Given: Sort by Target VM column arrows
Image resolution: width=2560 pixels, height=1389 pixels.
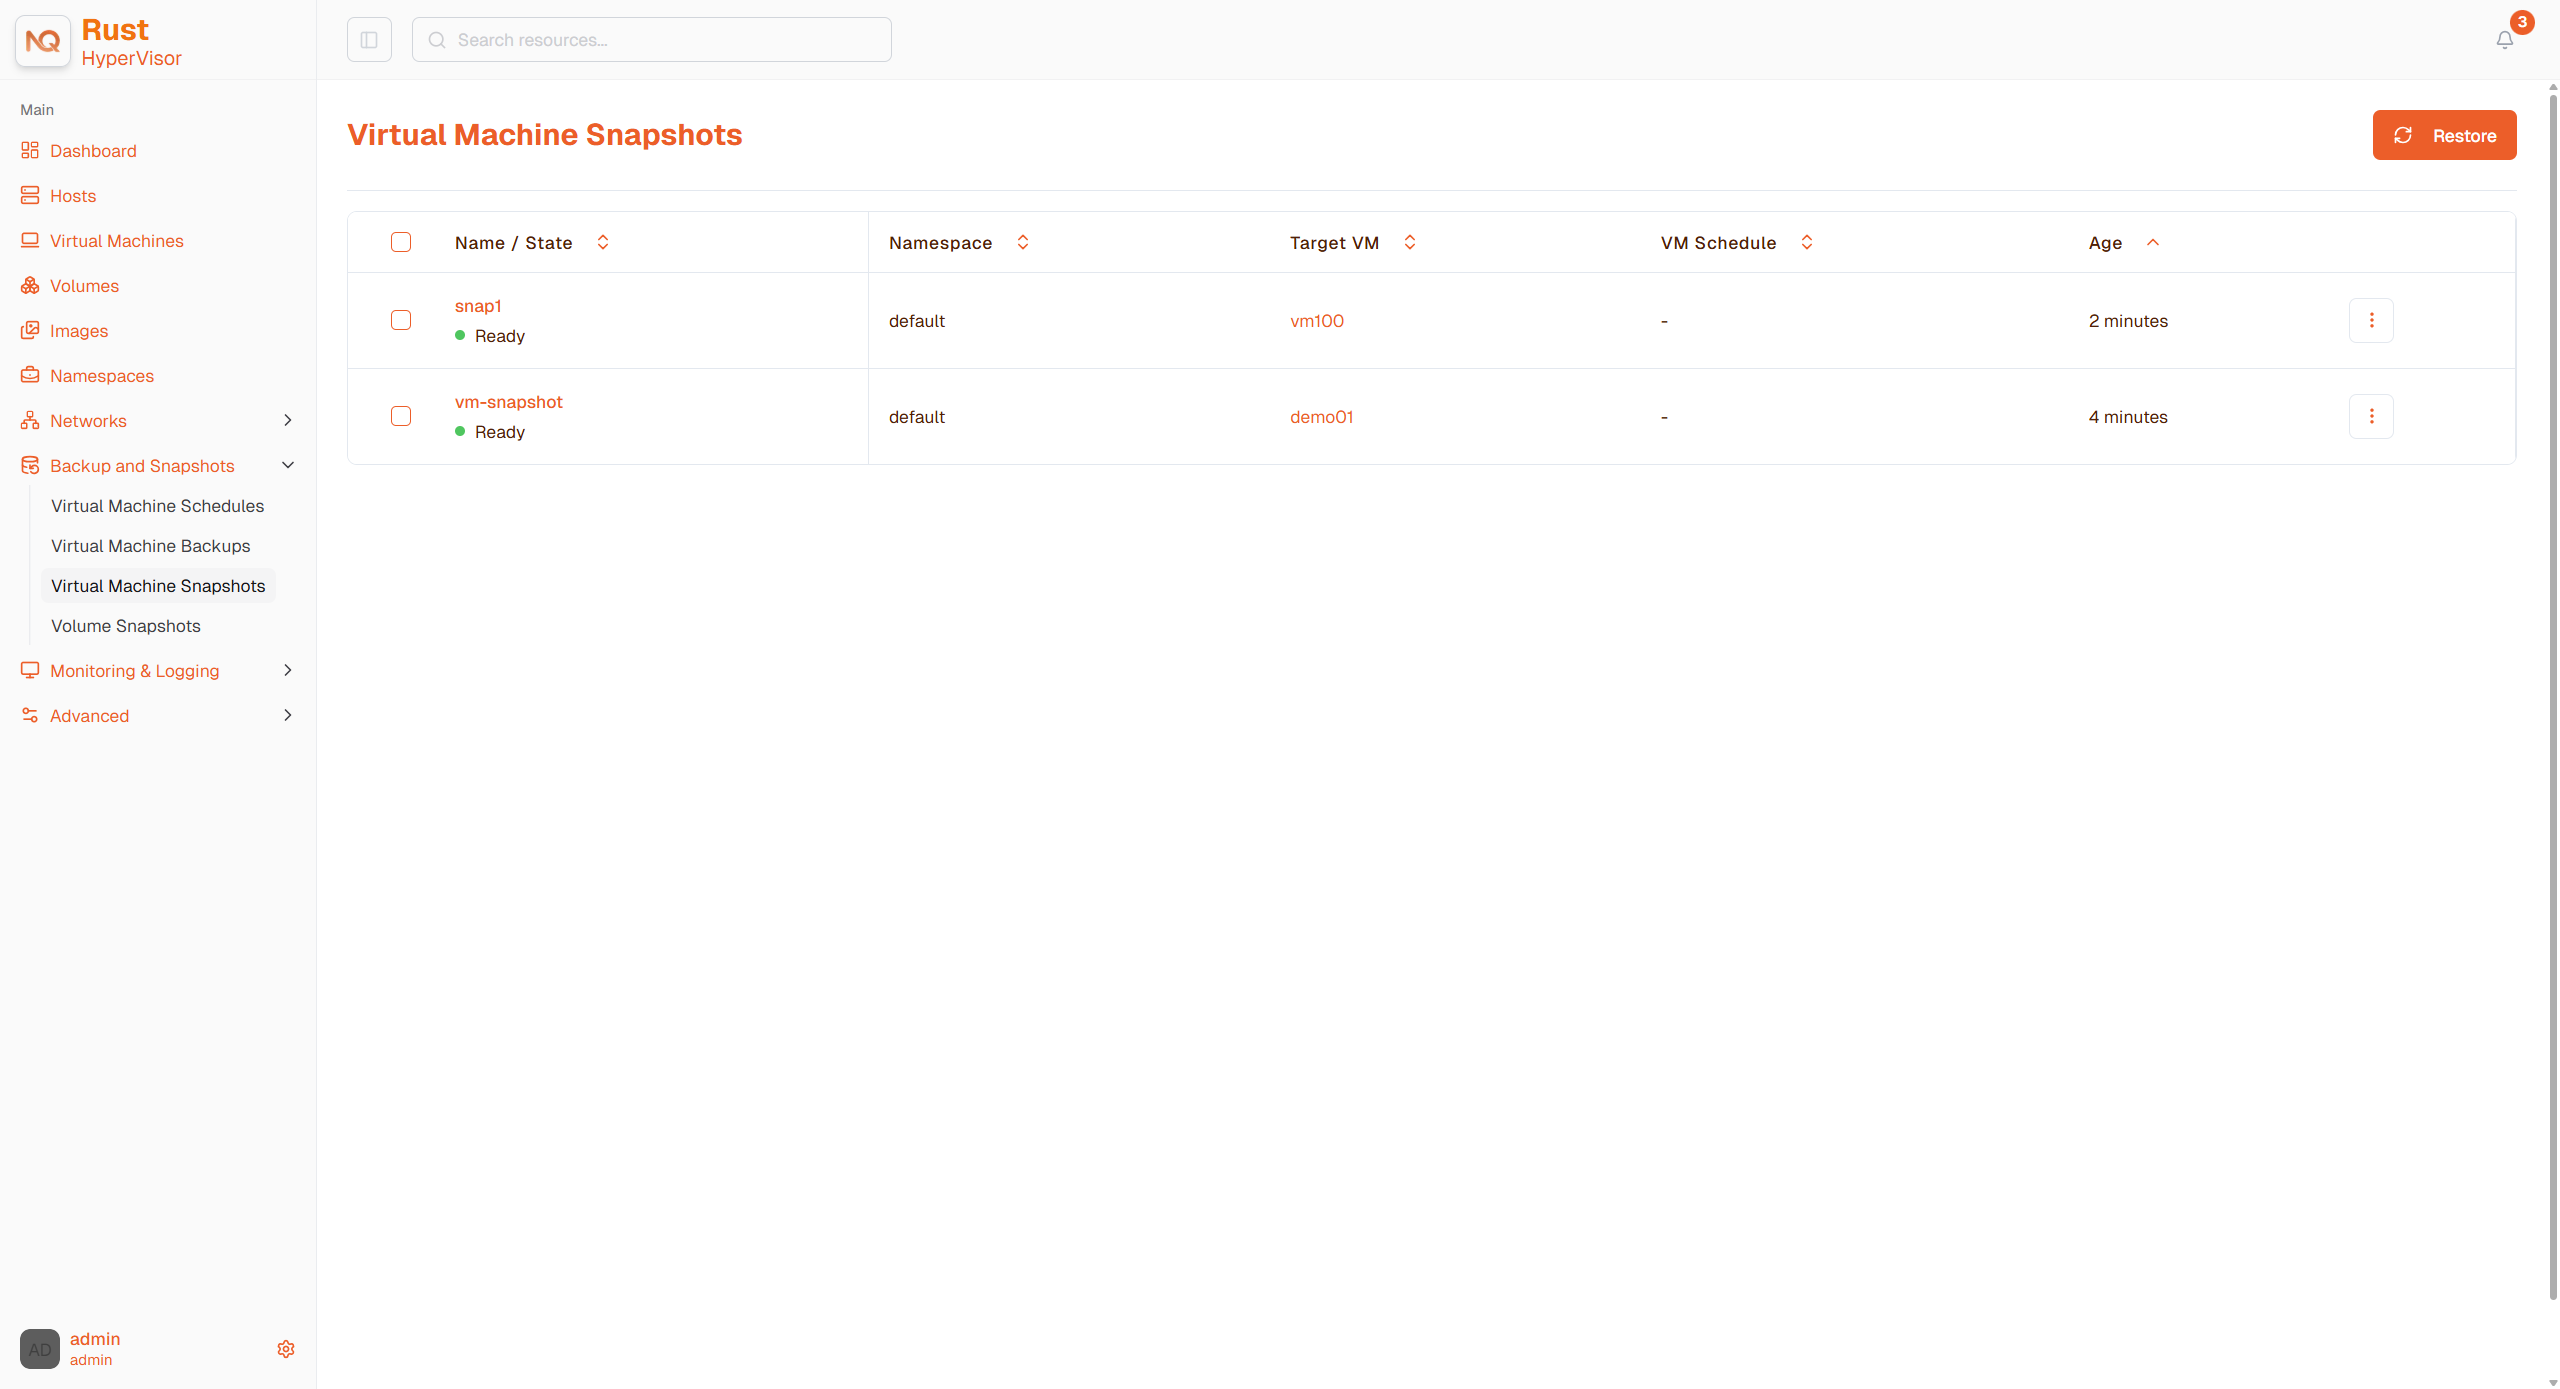Looking at the screenshot, I should [x=1410, y=242].
